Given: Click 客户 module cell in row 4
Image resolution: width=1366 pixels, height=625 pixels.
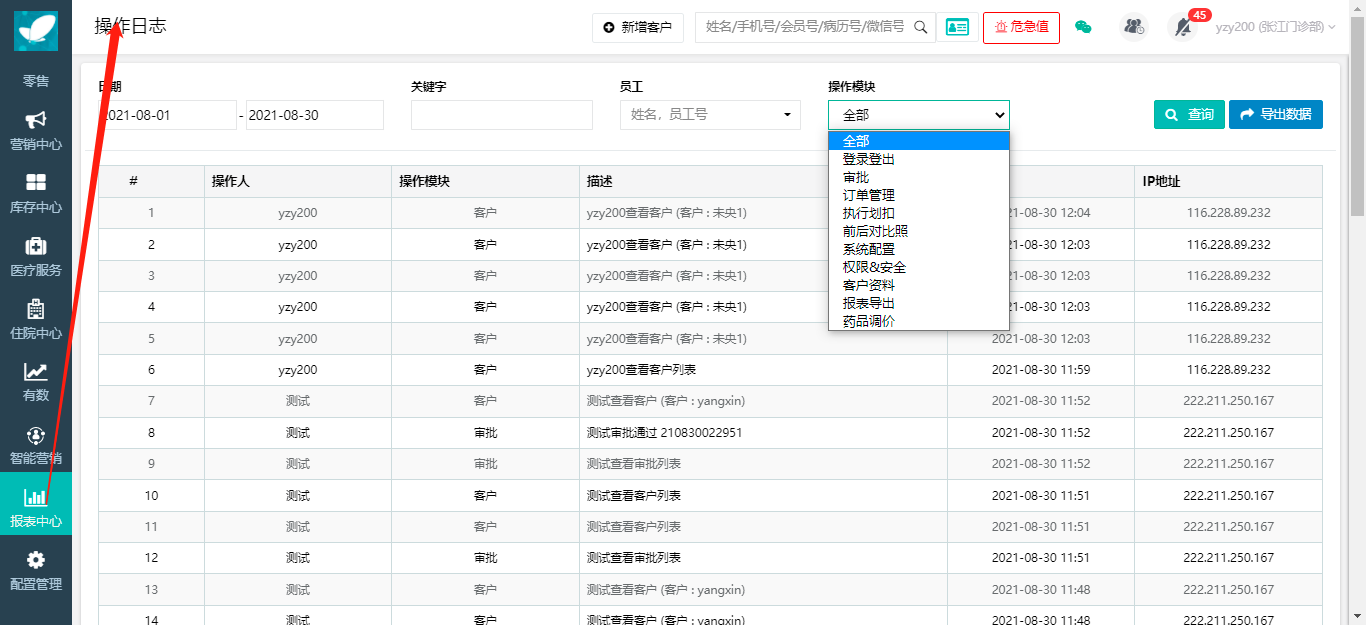Looking at the screenshot, I should click(485, 307).
